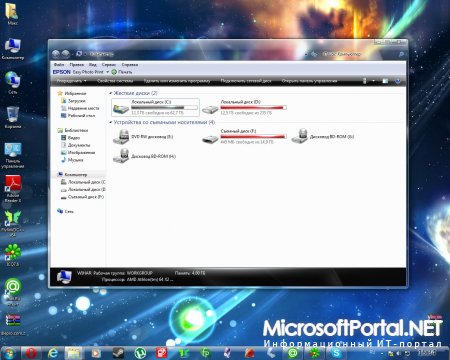
Task: Open the Файл menu
Action: coord(59,64)
